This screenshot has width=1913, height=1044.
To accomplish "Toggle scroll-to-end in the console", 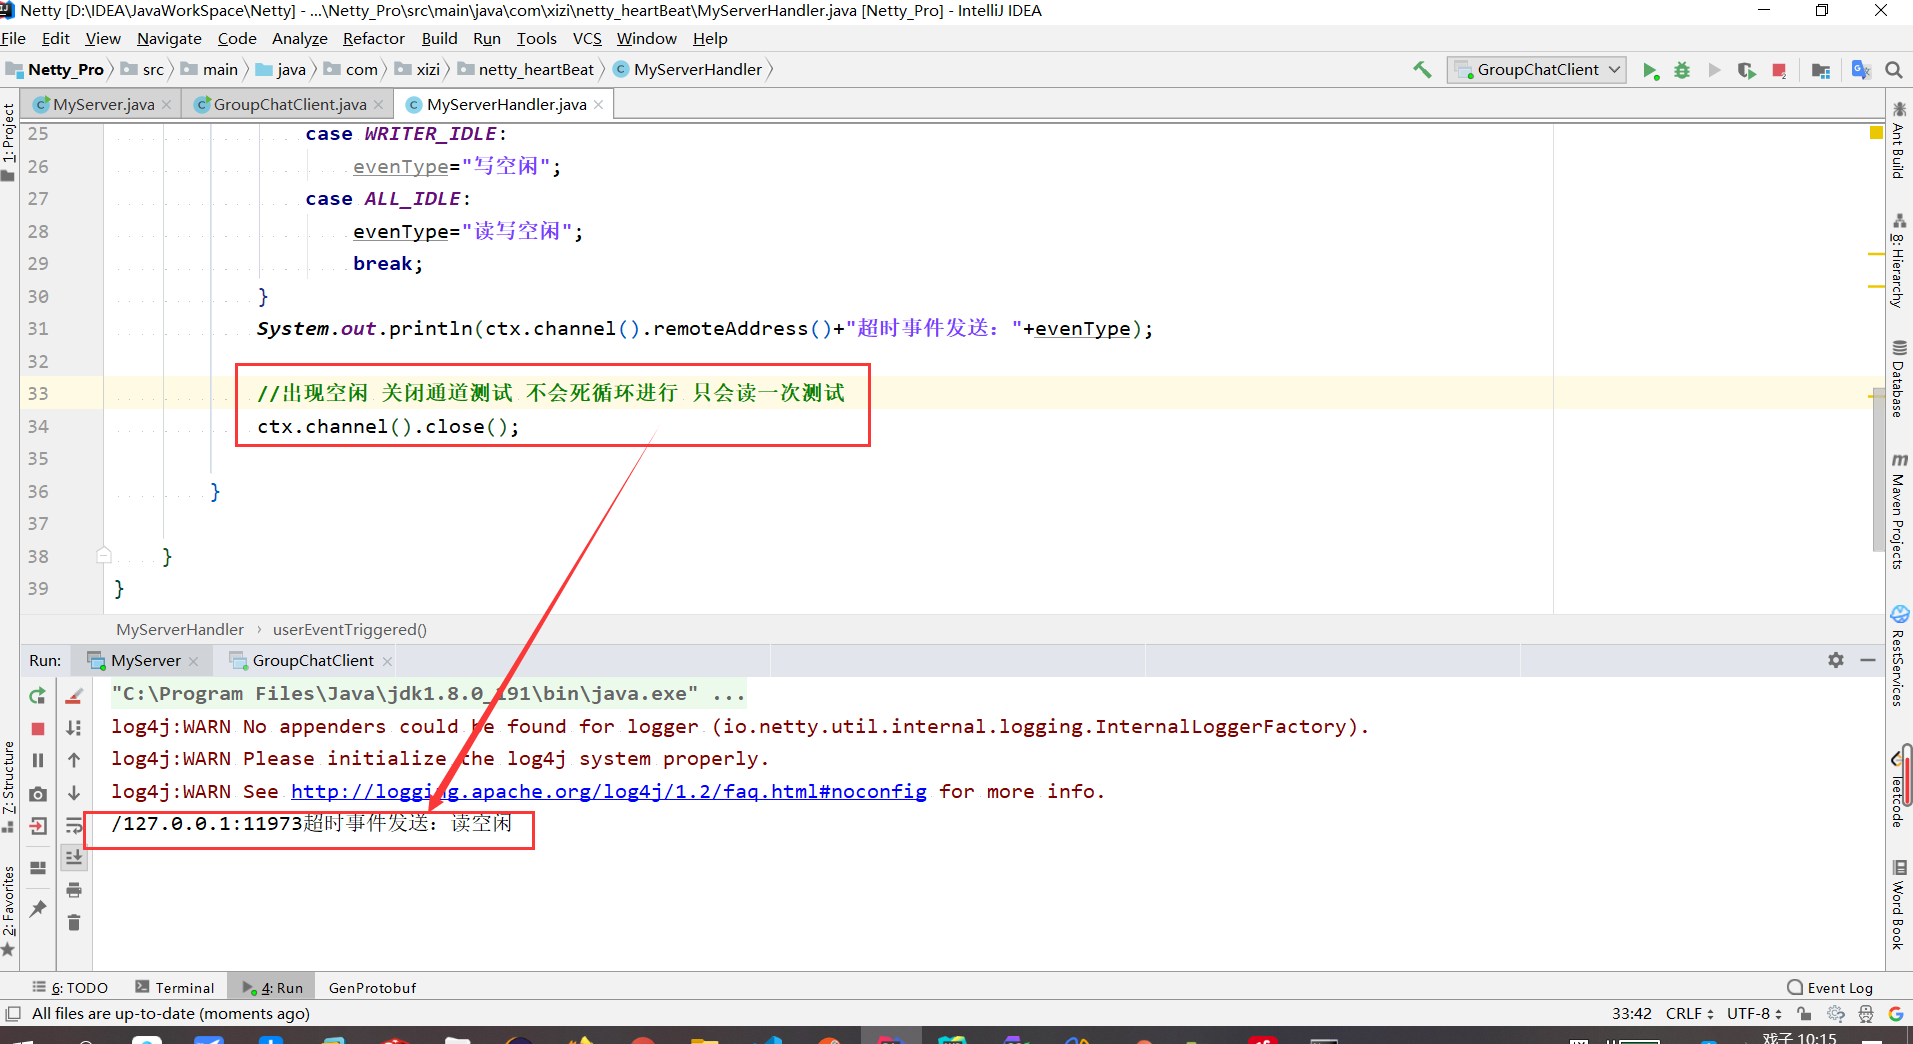I will 74,857.
